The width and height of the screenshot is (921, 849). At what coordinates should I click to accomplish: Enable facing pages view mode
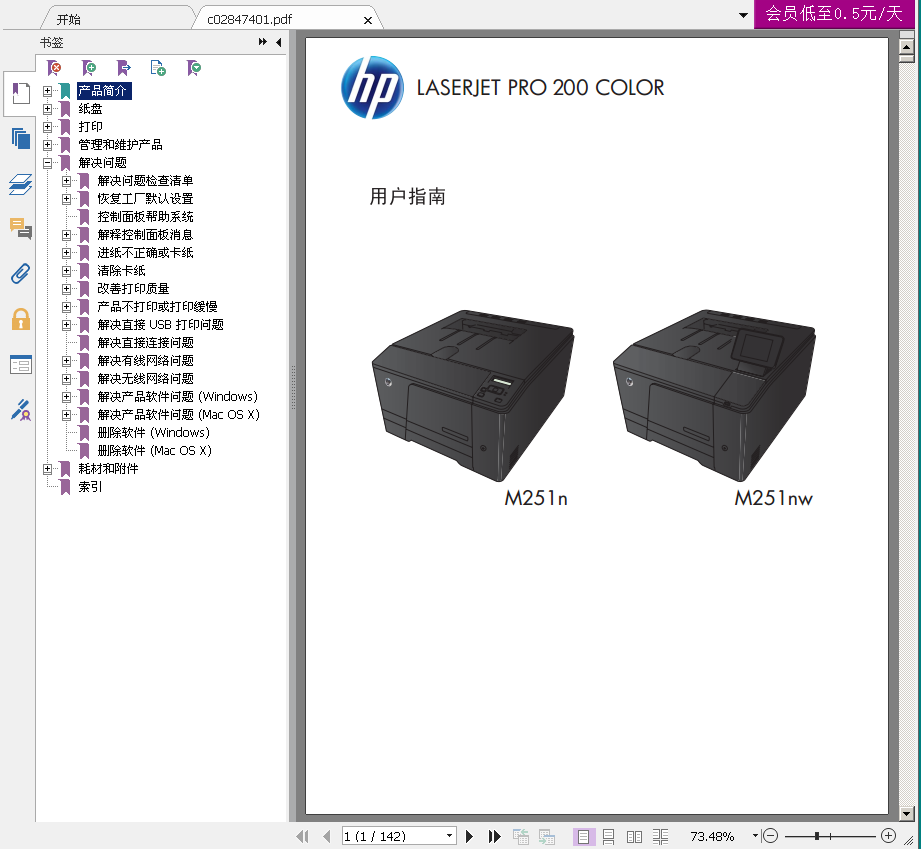coord(634,836)
